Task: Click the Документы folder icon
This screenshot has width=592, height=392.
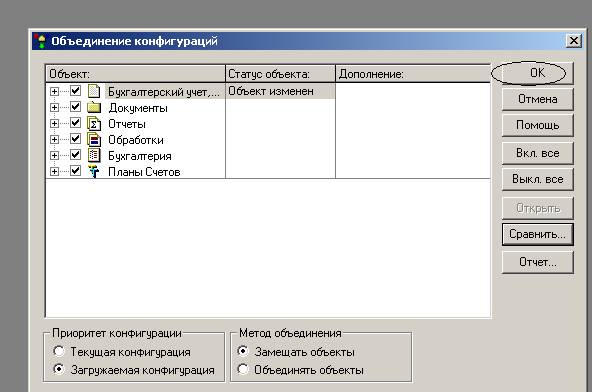Action: (94, 108)
